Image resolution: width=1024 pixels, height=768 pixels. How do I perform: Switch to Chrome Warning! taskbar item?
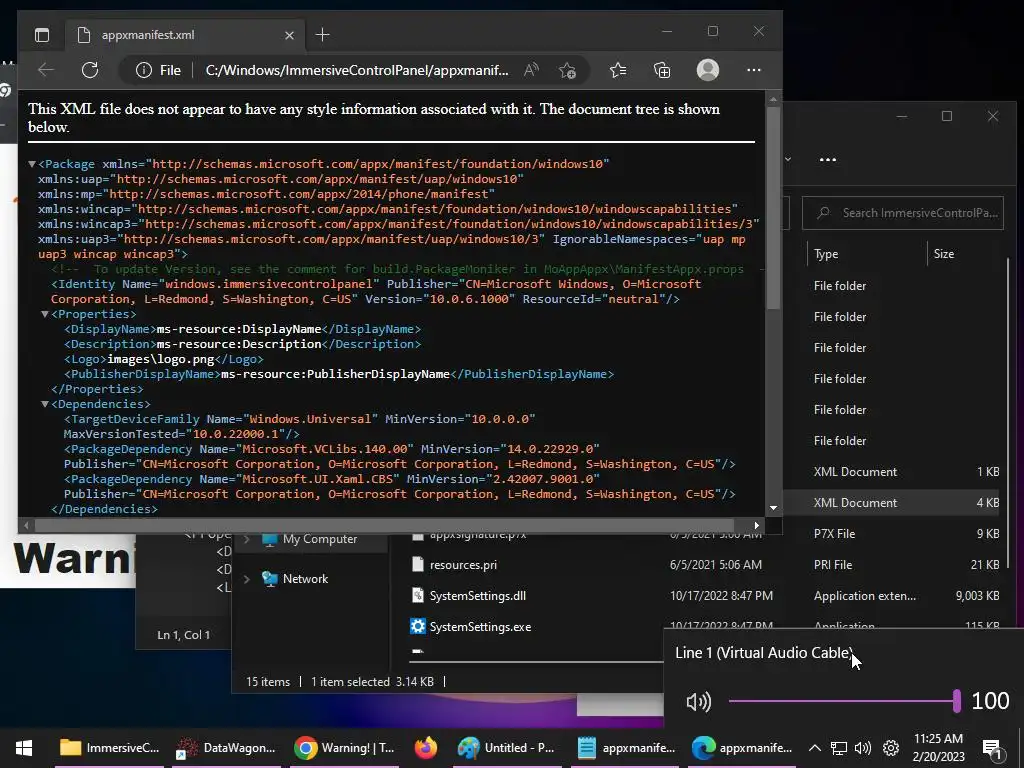tap(345, 748)
